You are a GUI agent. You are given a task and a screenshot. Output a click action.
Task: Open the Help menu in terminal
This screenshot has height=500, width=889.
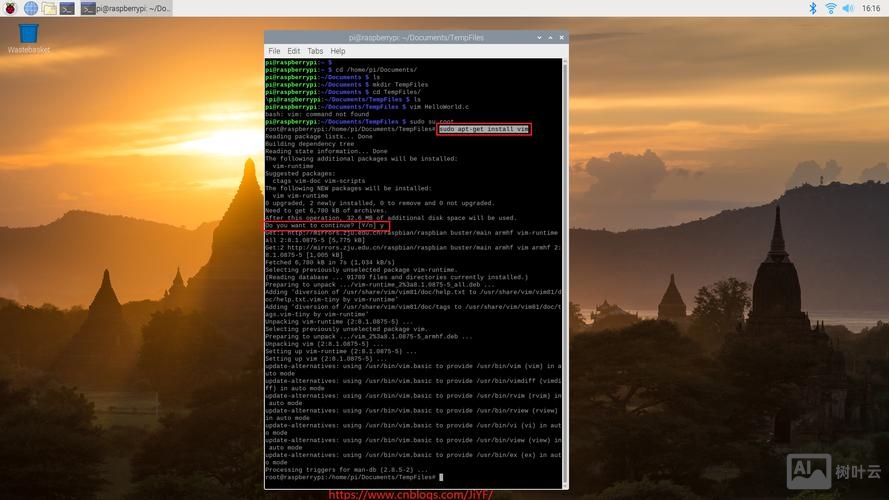pyautogui.click(x=338, y=51)
